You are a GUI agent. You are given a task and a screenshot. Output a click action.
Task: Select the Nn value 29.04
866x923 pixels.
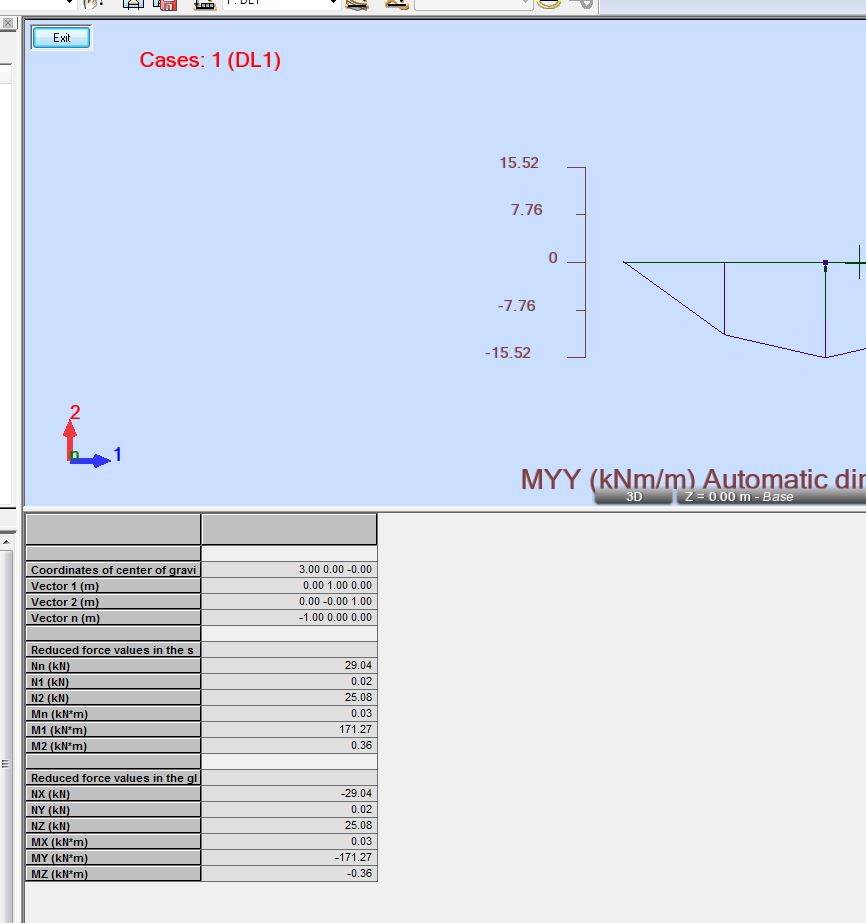289,665
